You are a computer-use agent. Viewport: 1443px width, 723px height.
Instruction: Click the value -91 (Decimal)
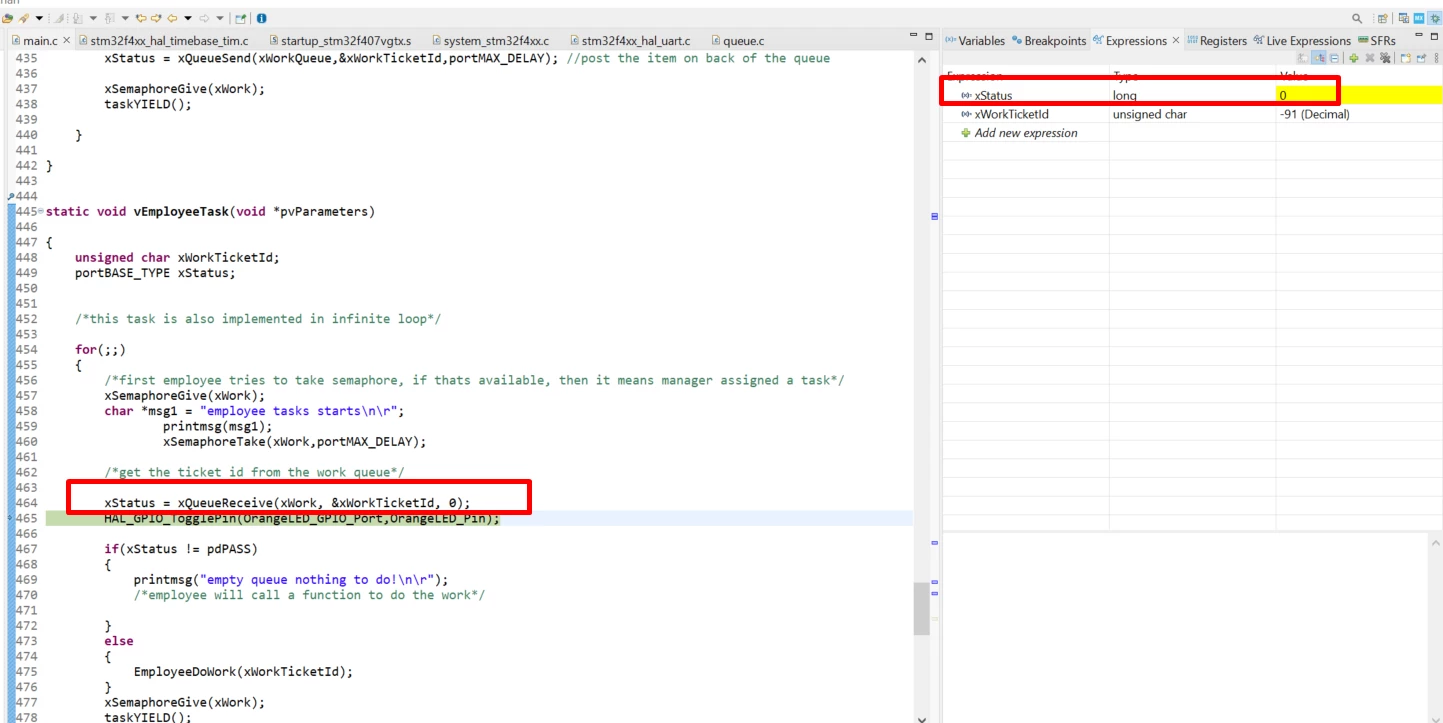coord(1314,114)
